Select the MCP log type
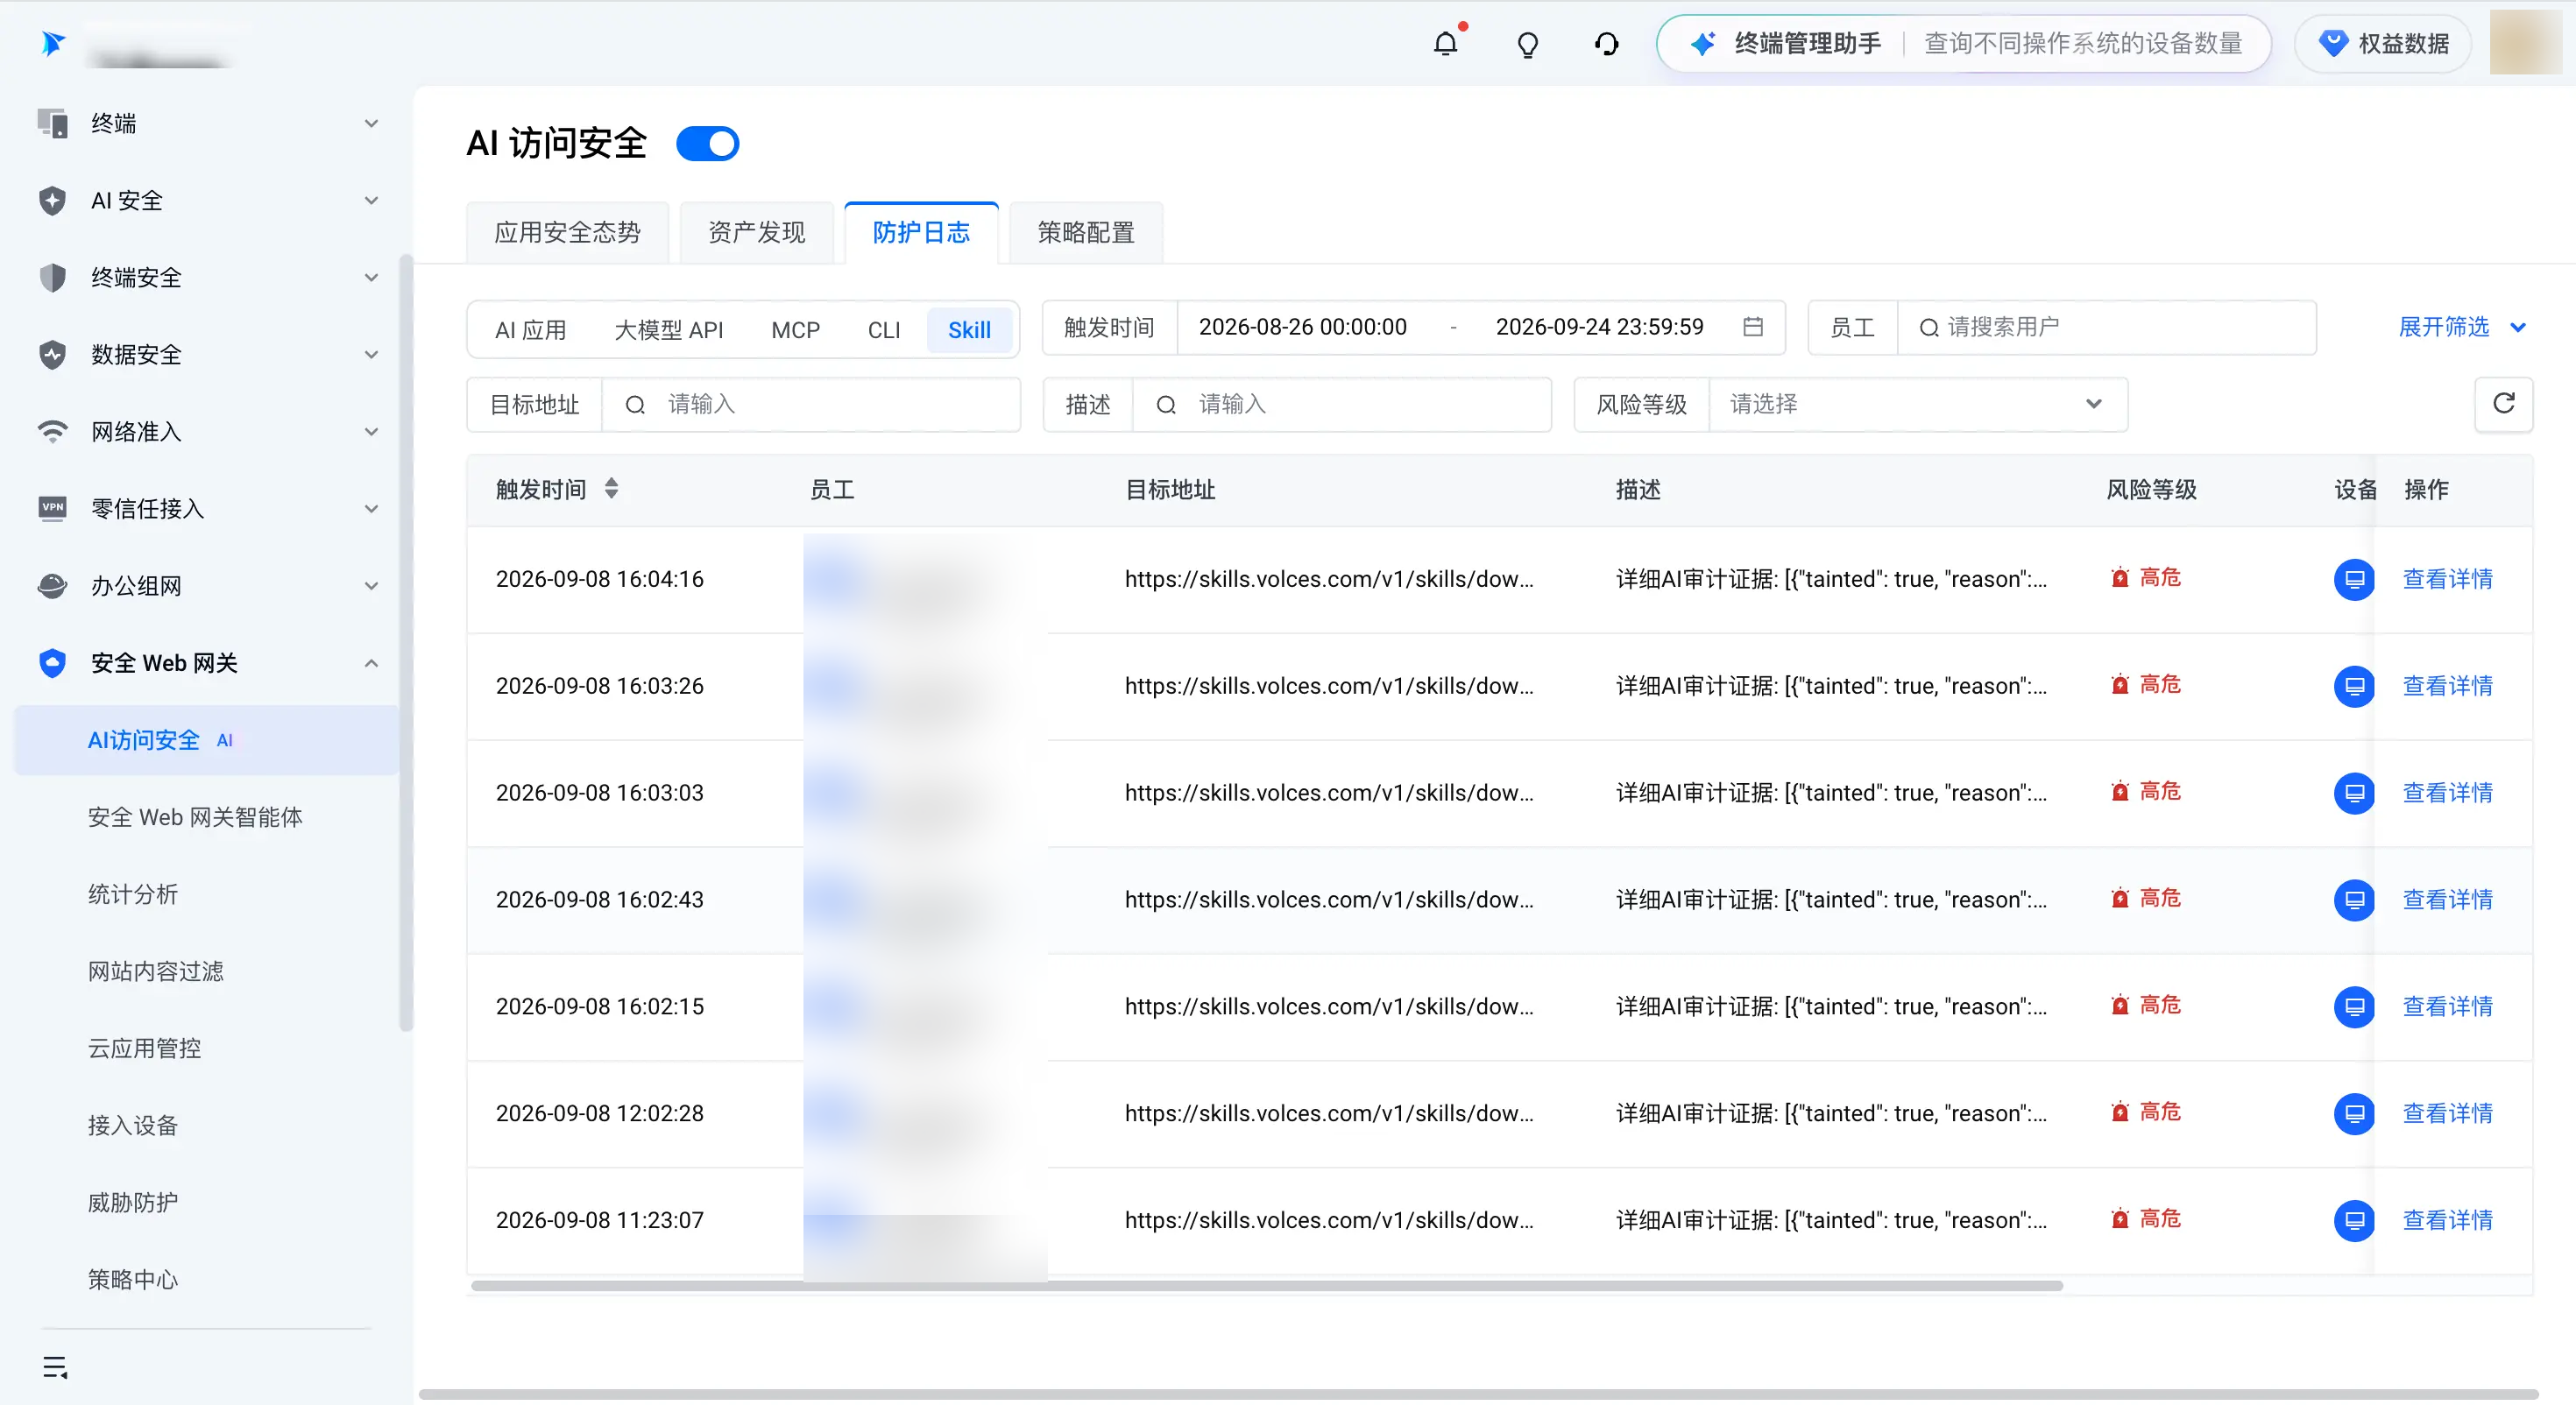This screenshot has height=1405, width=2576. [x=795, y=330]
